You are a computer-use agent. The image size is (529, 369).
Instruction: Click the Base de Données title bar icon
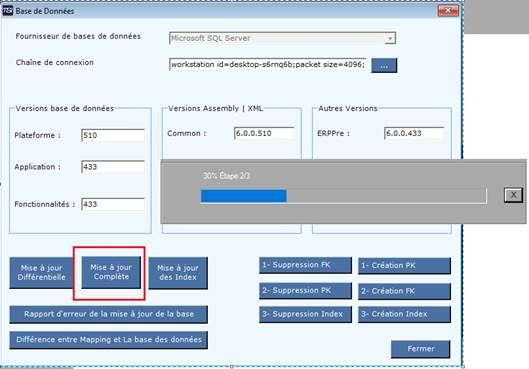point(7,11)
